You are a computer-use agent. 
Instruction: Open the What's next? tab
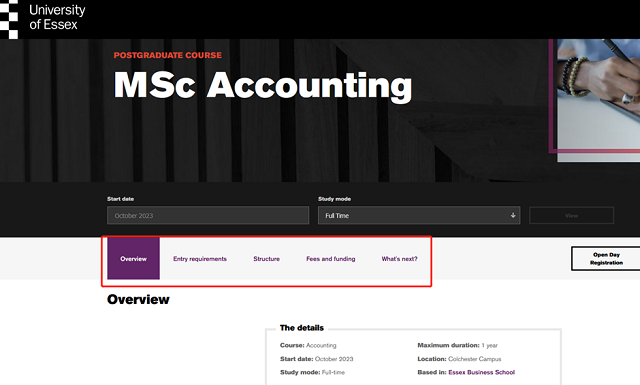click(400, 259)
